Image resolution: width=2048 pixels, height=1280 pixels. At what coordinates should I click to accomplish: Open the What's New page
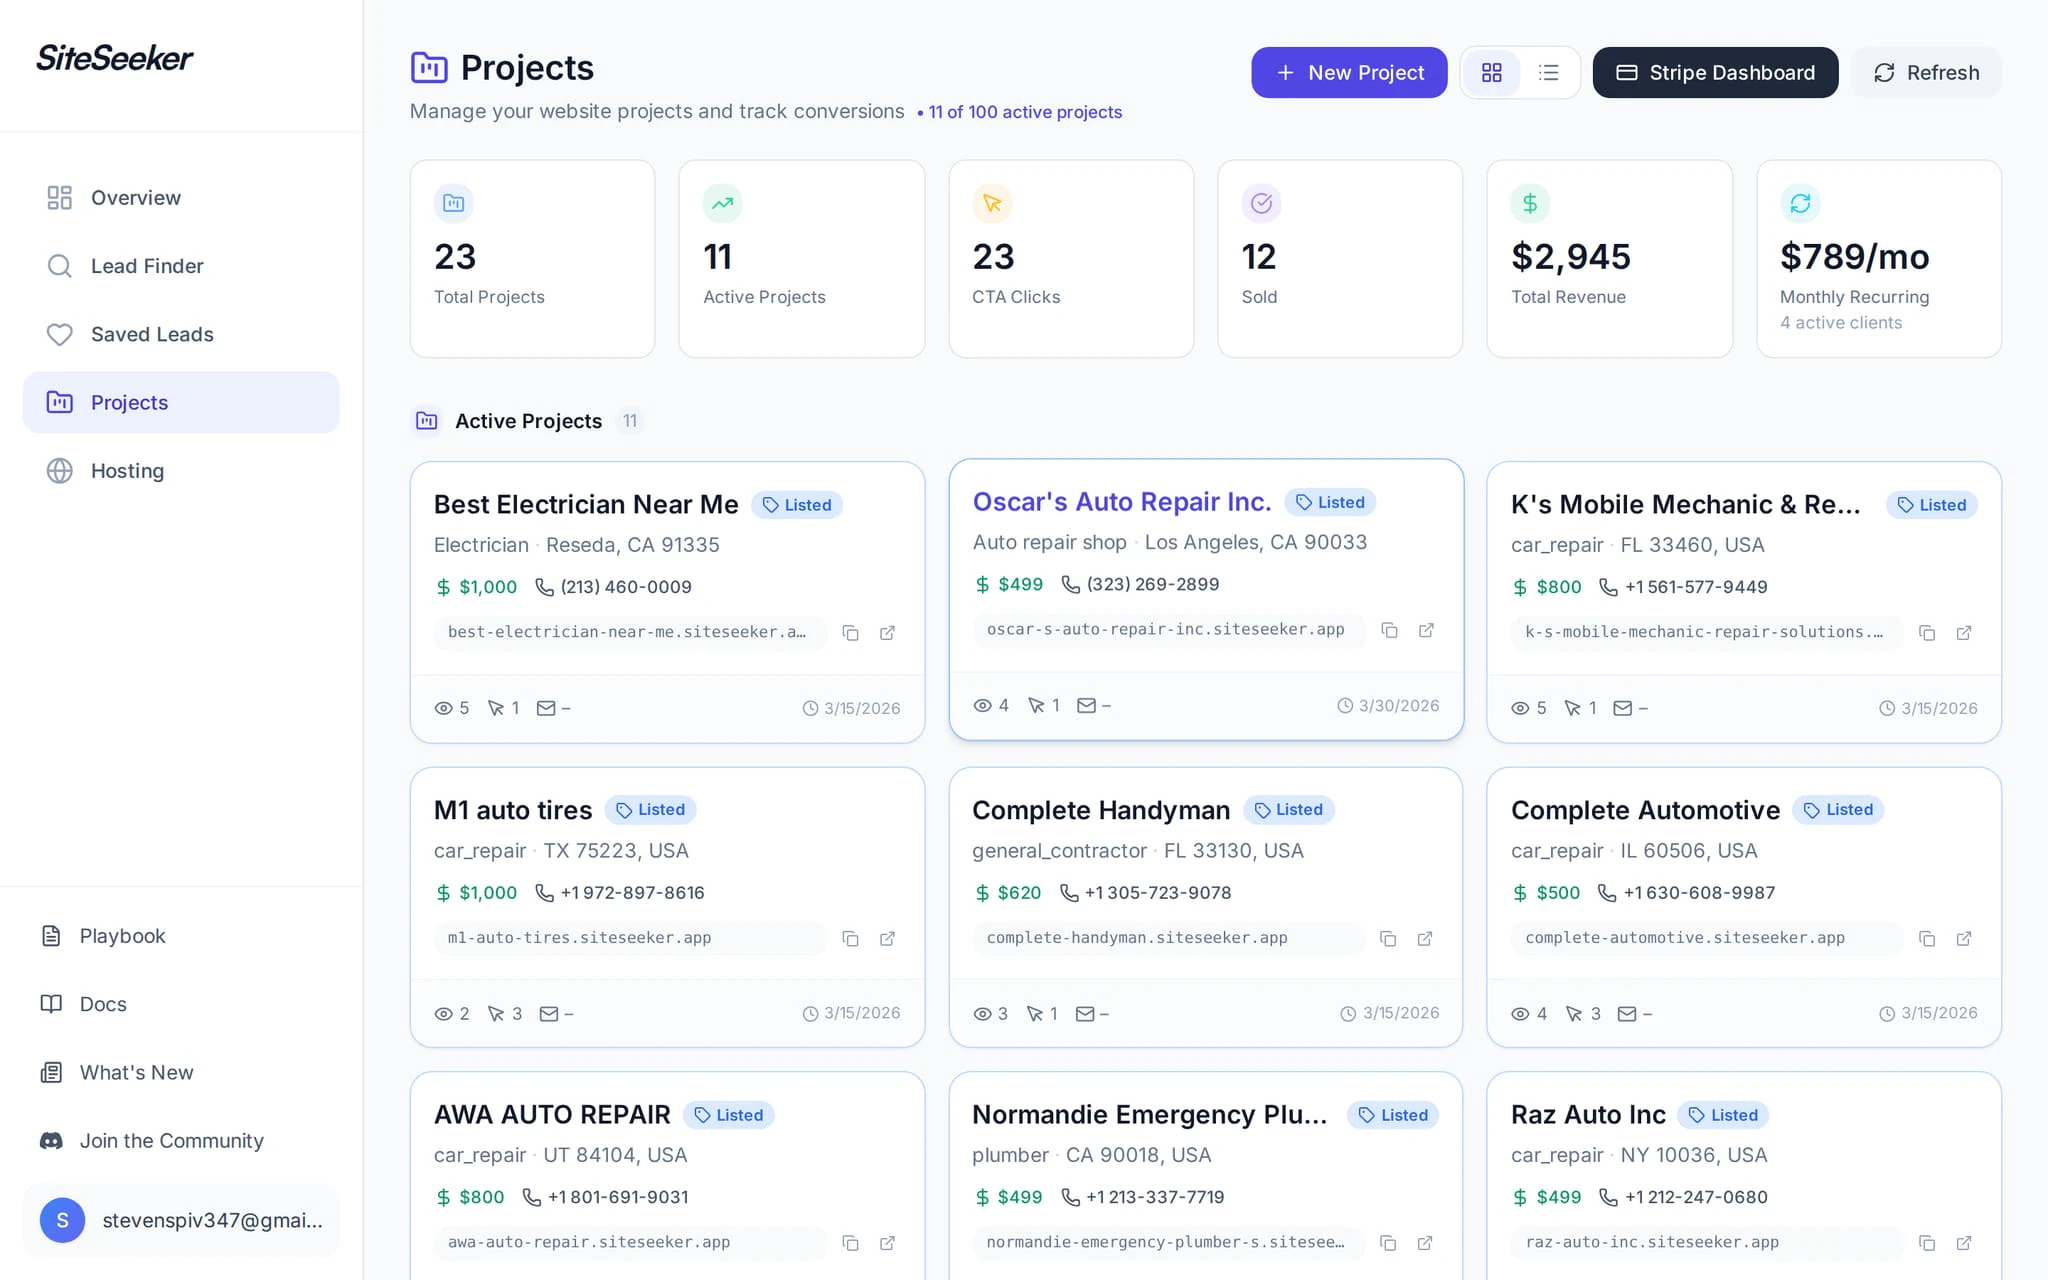click(136, 1072)
